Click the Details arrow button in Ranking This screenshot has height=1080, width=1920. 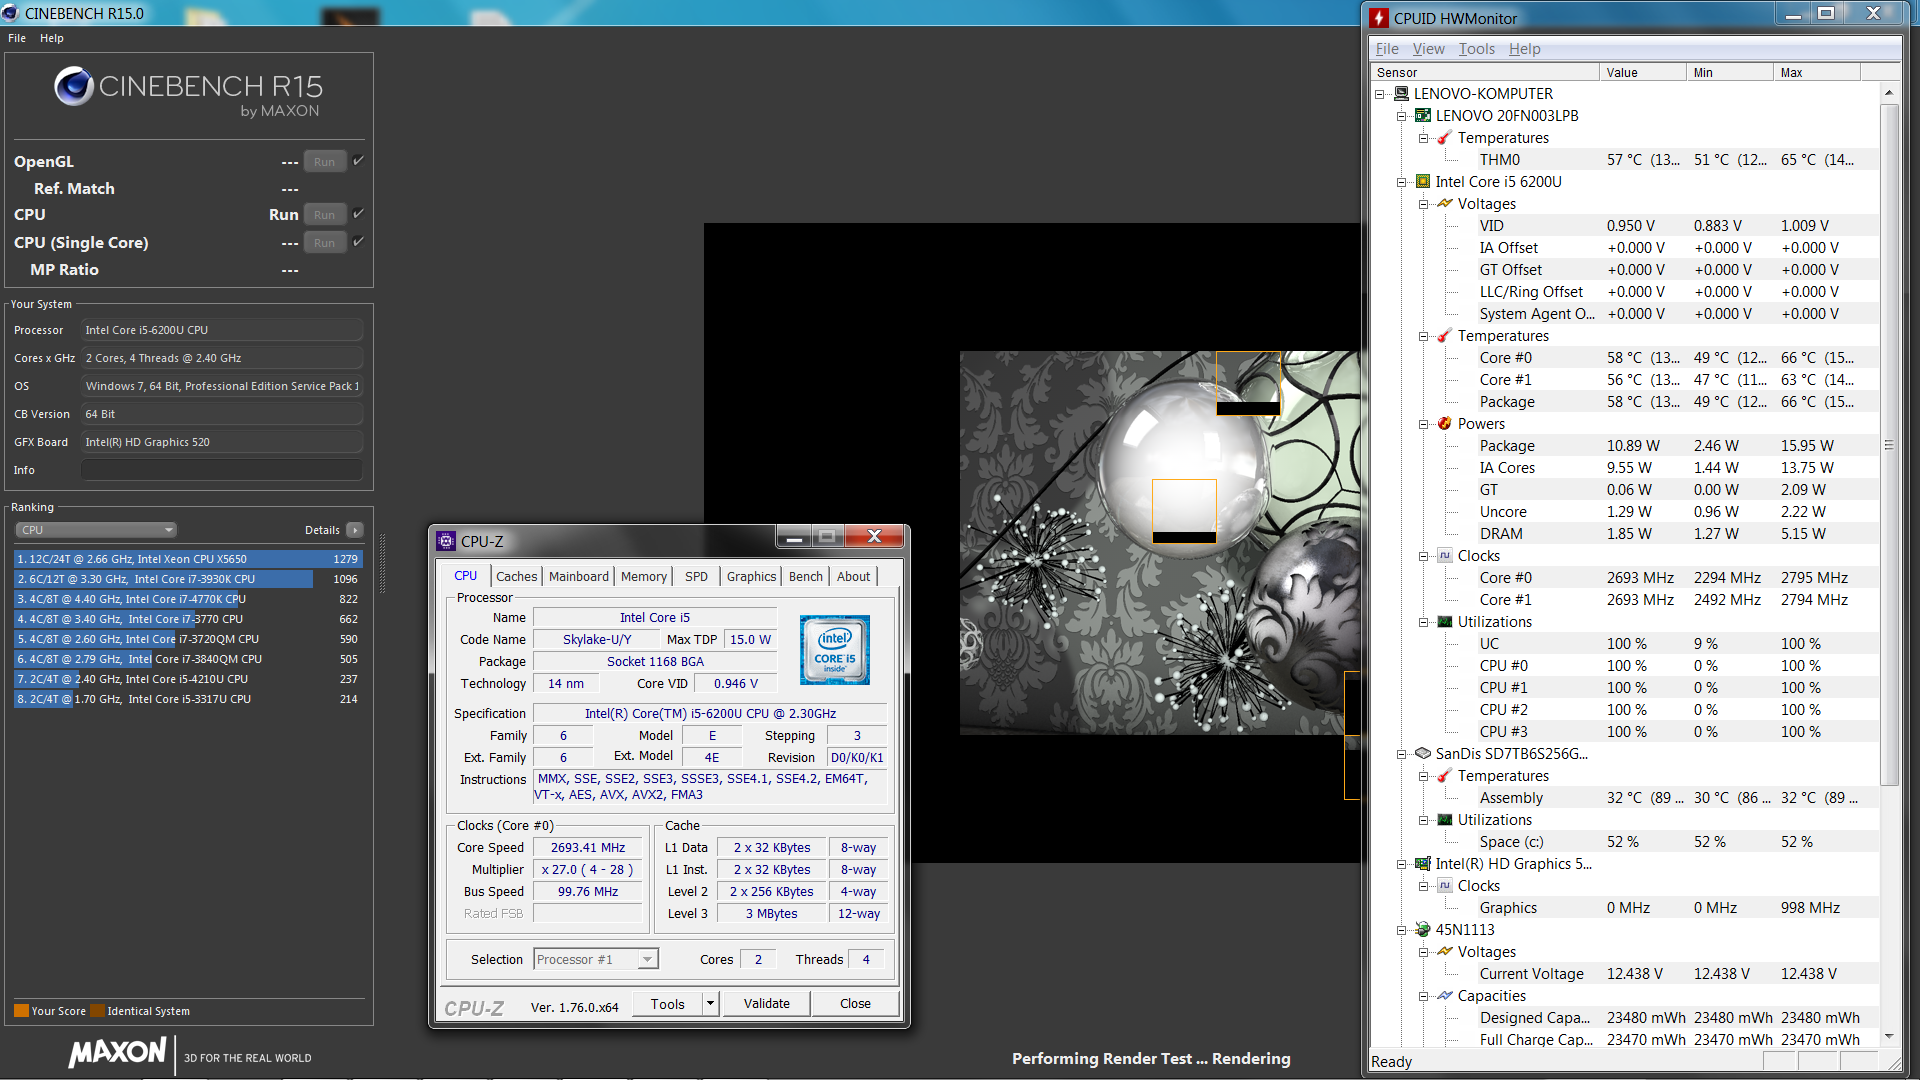click(x=355, y=530)
